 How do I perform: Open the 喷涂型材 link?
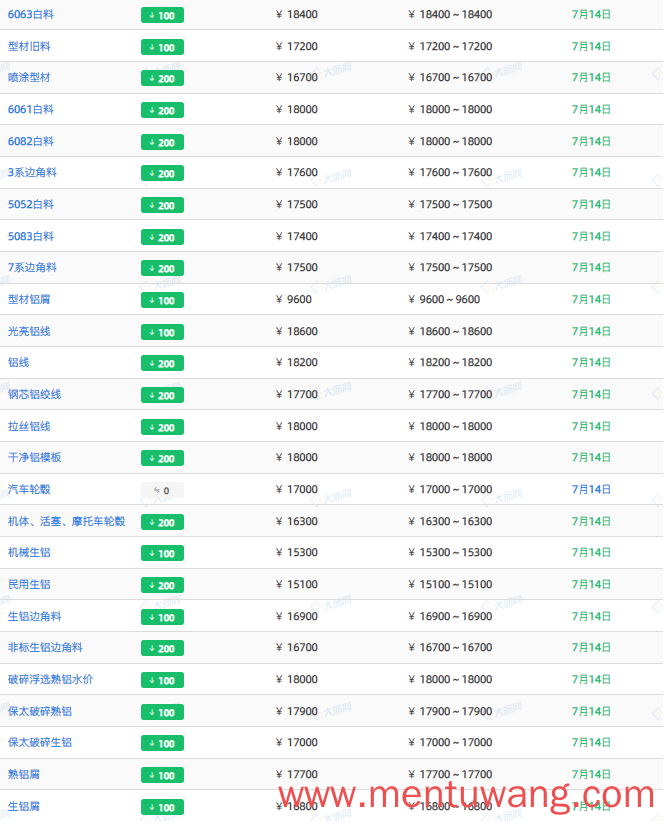(x=29, y=77)
